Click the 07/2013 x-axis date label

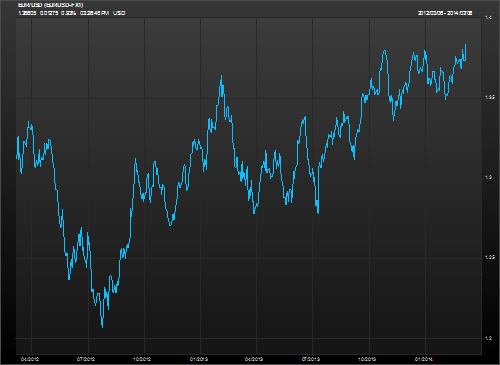[311, 359]
